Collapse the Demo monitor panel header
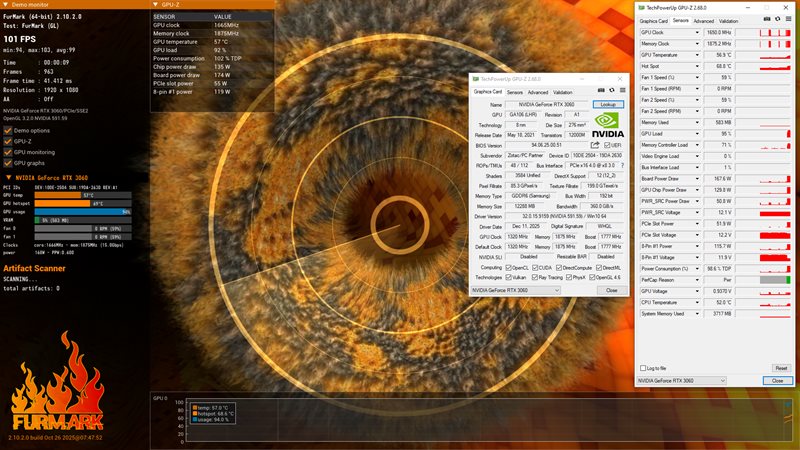This screenshot has width=800, height=450. [6, 4]
